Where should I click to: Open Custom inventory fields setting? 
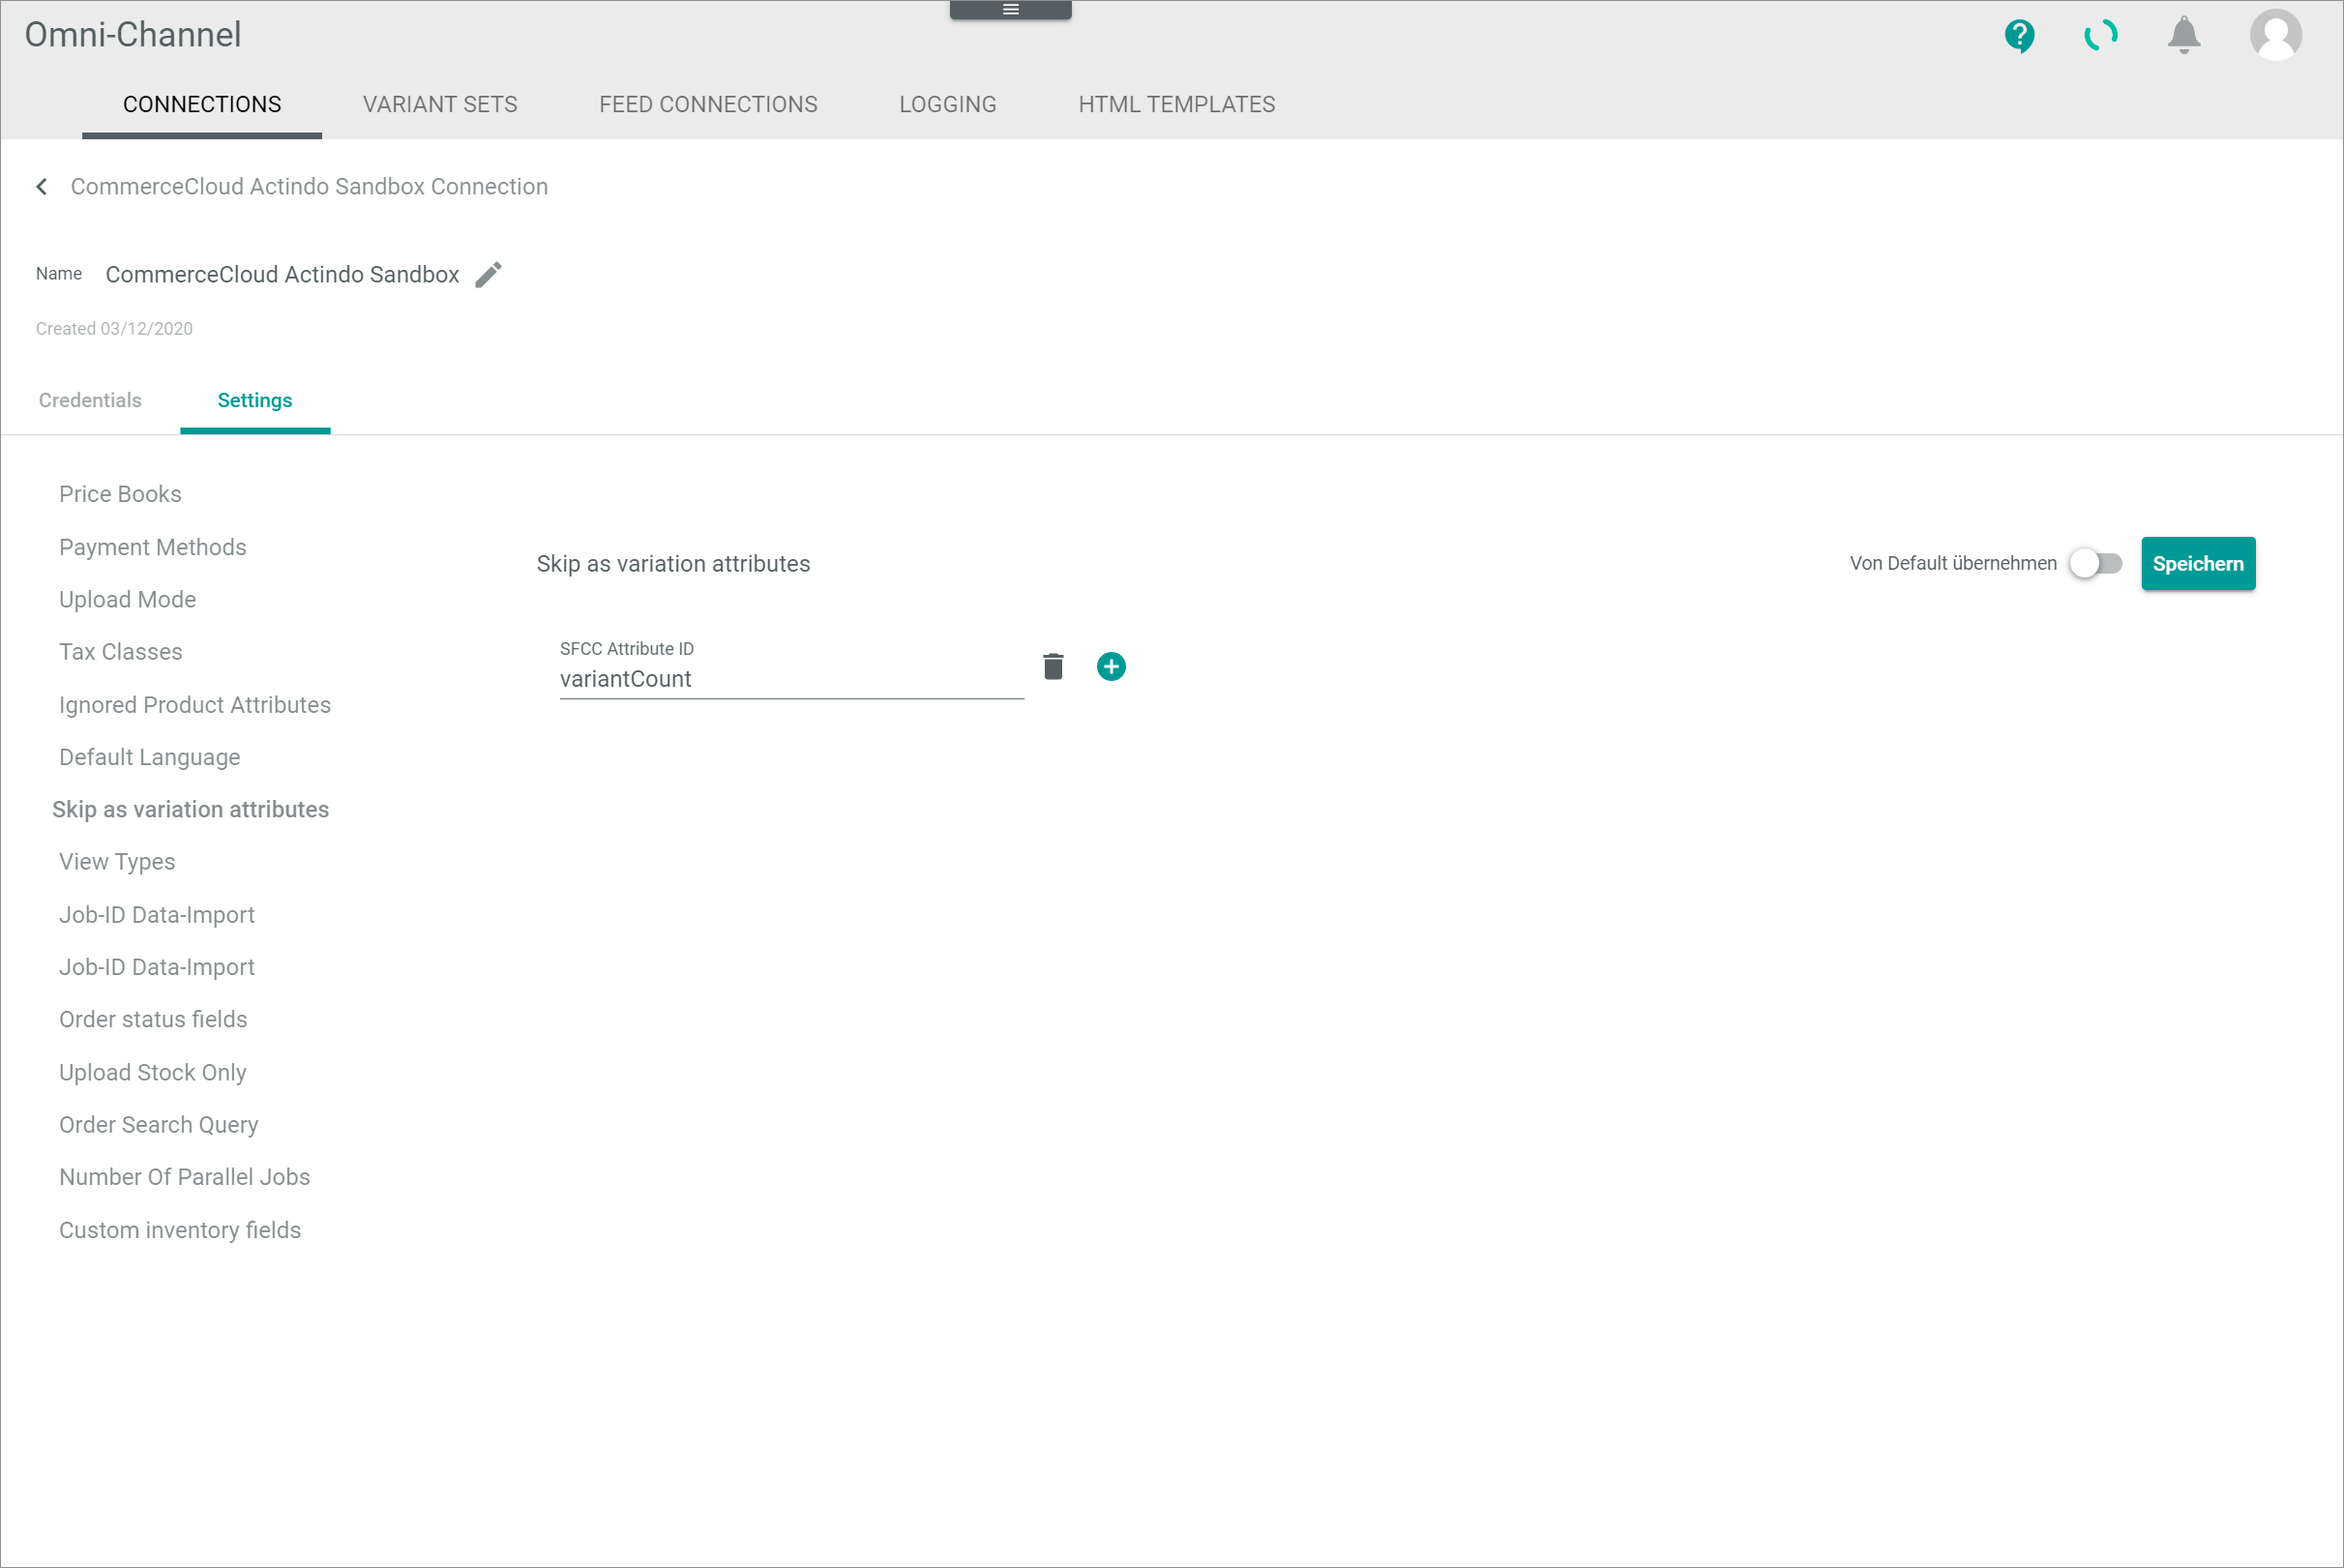click(180, 1230)
